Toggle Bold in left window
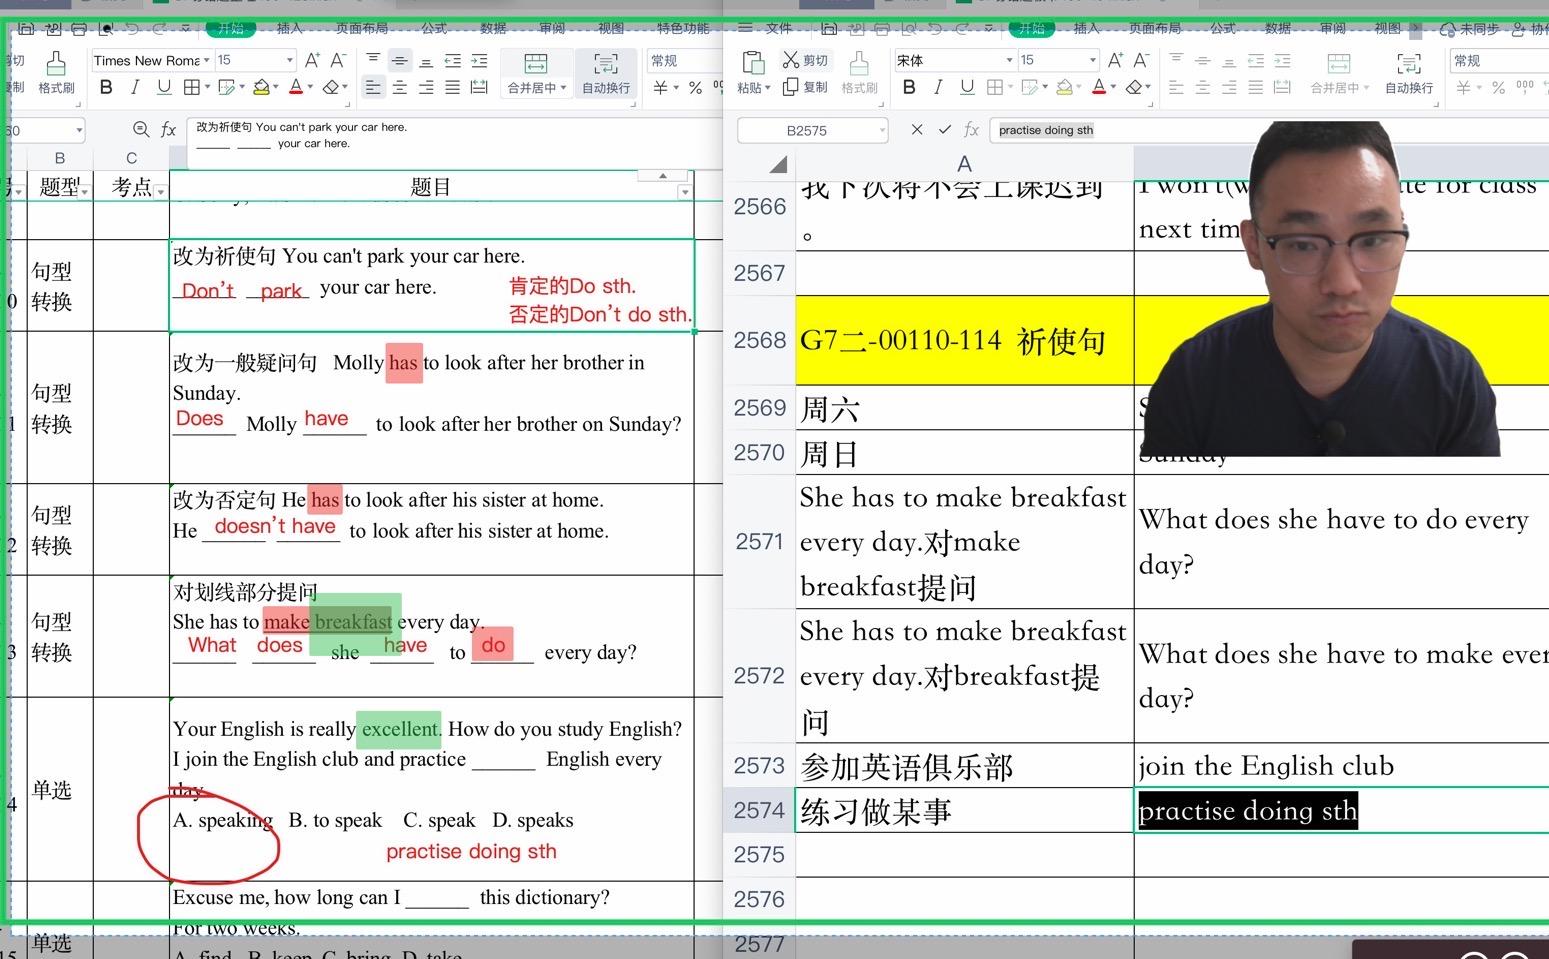 point(106,88)
